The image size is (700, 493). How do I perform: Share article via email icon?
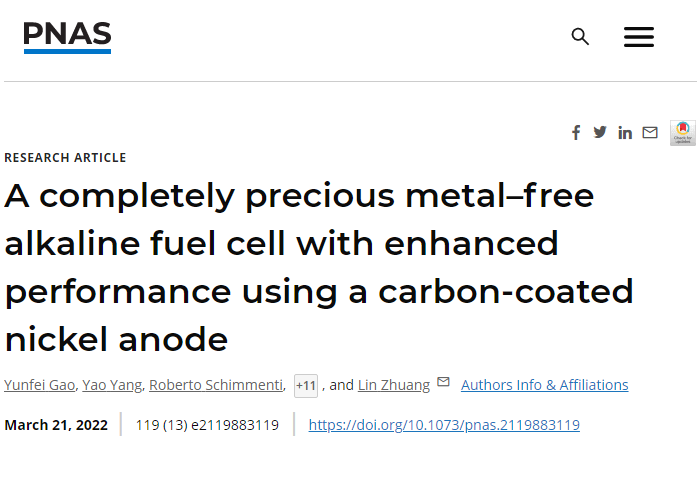(x=650, y=133)
